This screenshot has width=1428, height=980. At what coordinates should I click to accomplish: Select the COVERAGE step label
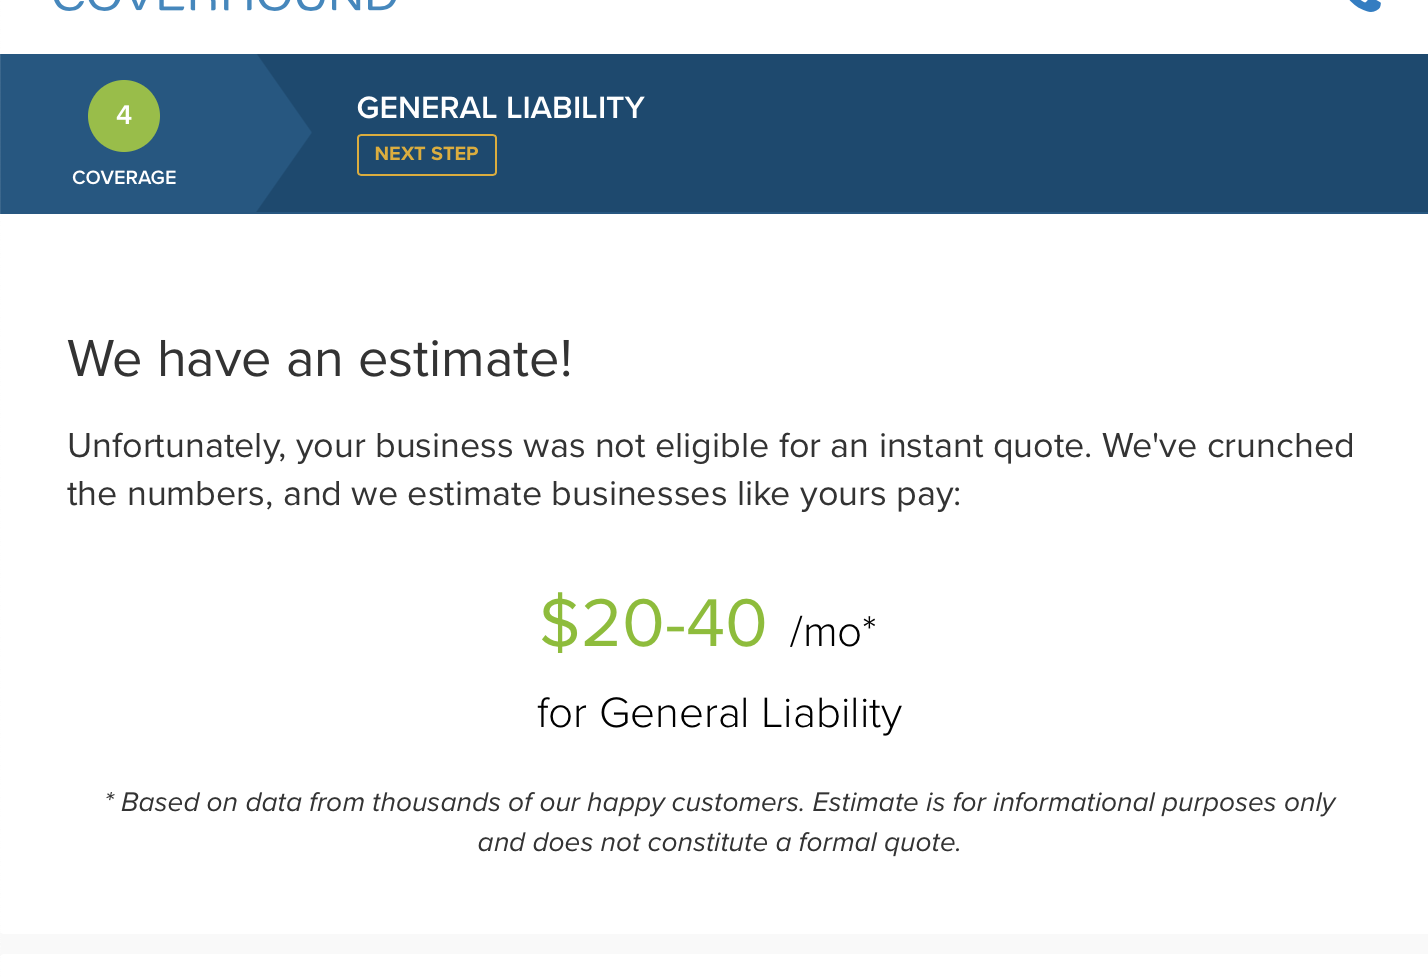coord(124,178)
